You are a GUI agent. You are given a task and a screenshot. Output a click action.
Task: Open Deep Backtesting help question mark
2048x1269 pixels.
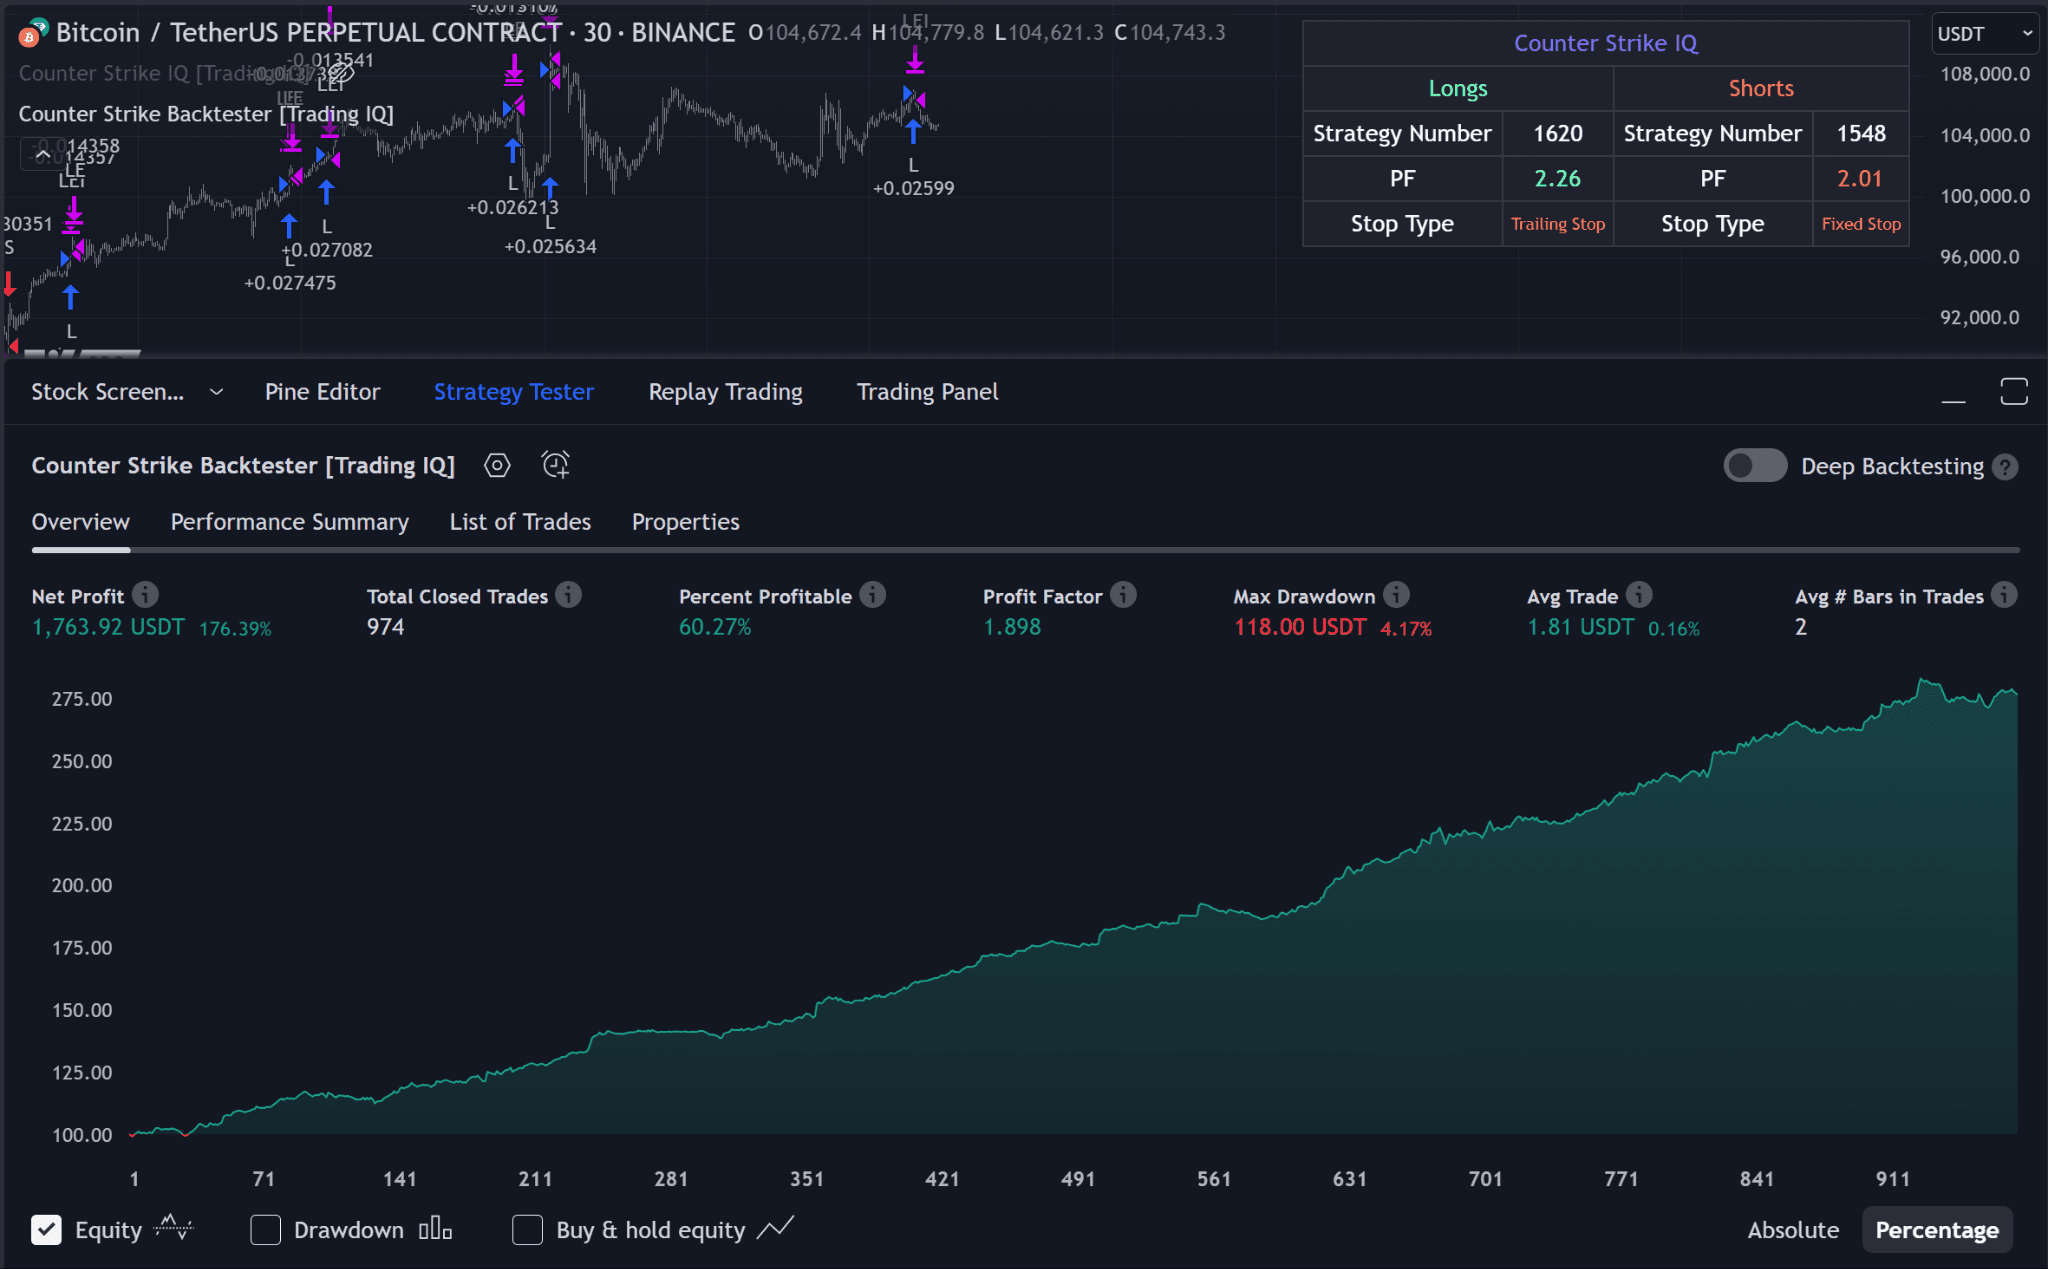click(x=2005, y=467)
